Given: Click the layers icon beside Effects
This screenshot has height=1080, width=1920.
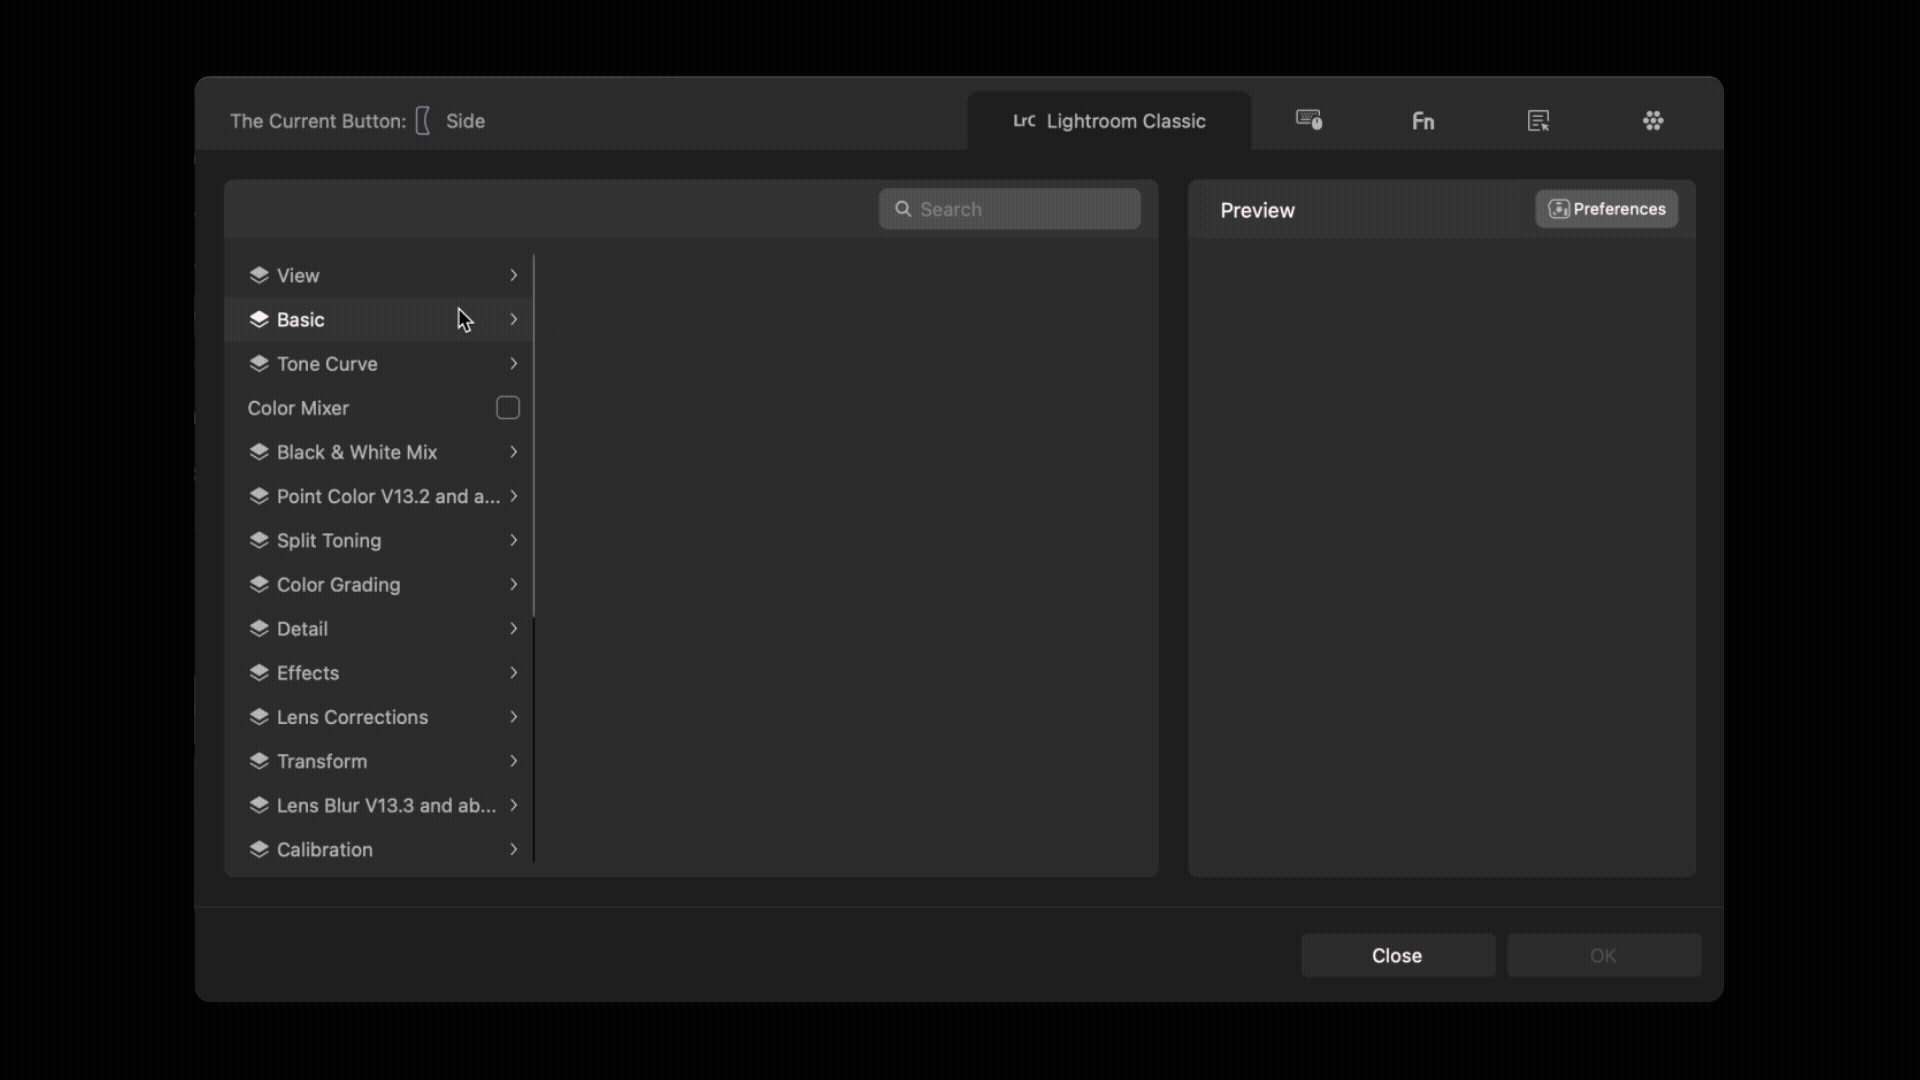Looking at the screenshot, I should point(259,673).
